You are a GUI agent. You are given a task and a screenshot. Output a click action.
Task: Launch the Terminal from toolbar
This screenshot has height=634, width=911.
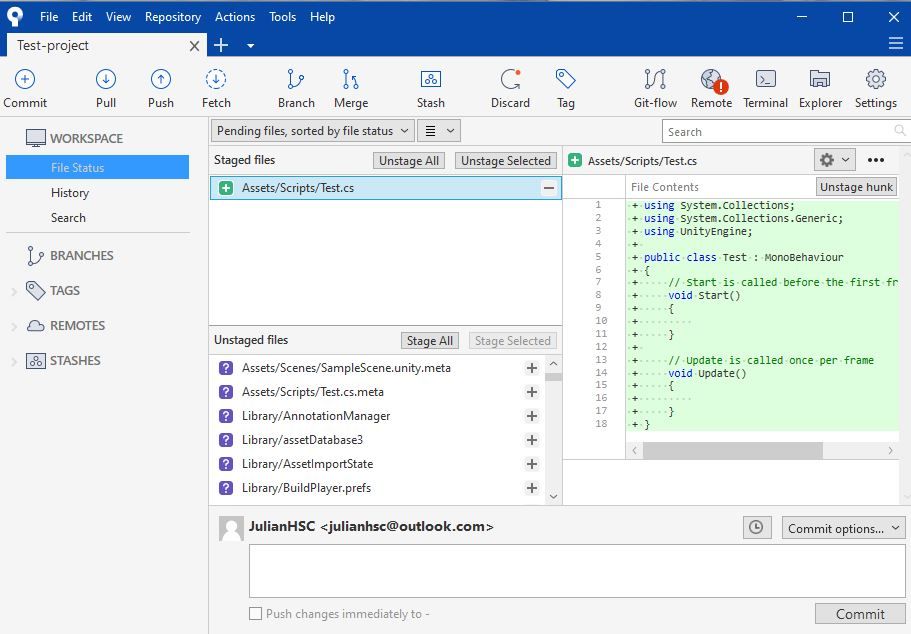point(766,79)
